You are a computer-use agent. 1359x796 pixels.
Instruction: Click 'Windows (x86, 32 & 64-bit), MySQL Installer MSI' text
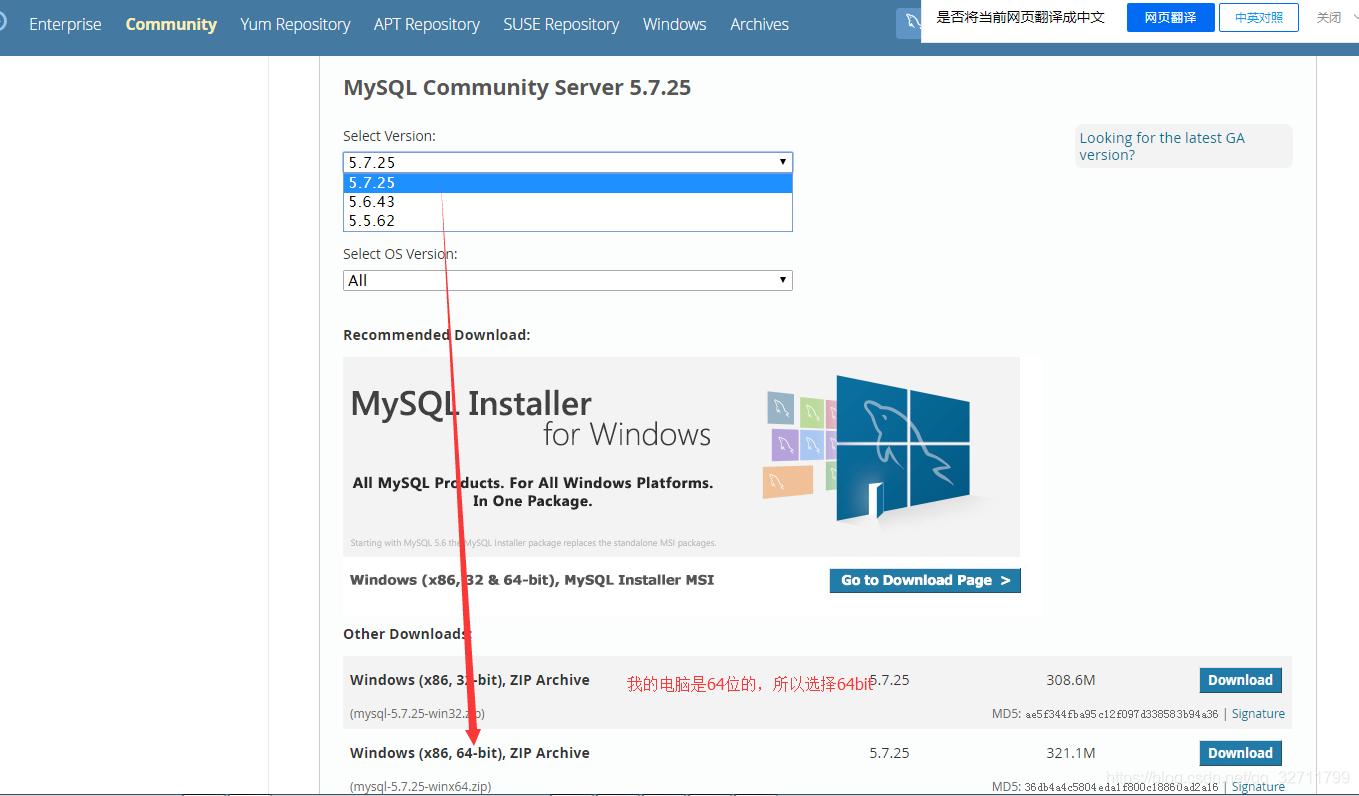(x=532, y=580)
